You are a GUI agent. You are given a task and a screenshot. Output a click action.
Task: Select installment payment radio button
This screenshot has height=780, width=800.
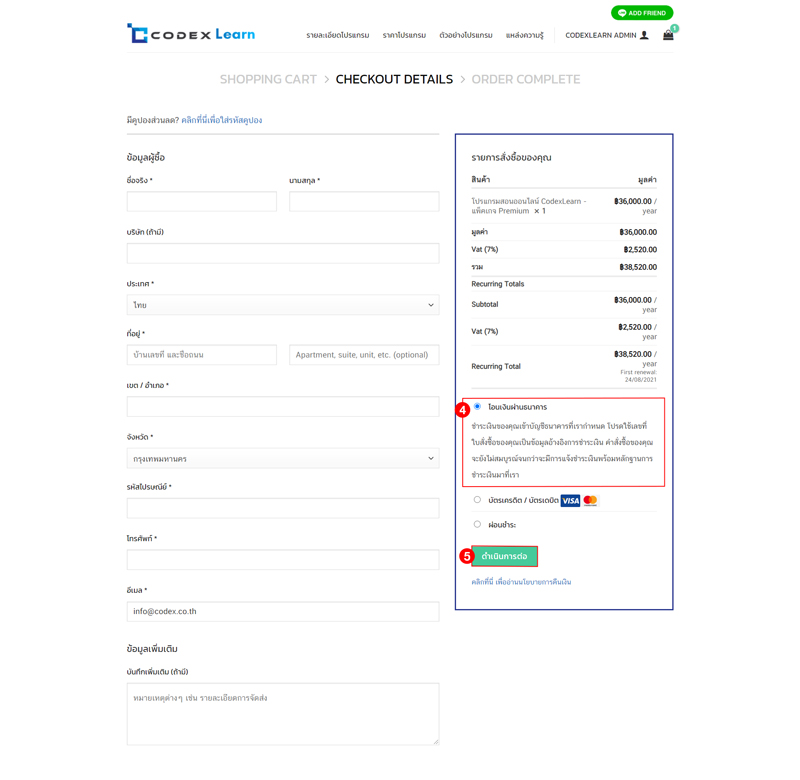477,524
